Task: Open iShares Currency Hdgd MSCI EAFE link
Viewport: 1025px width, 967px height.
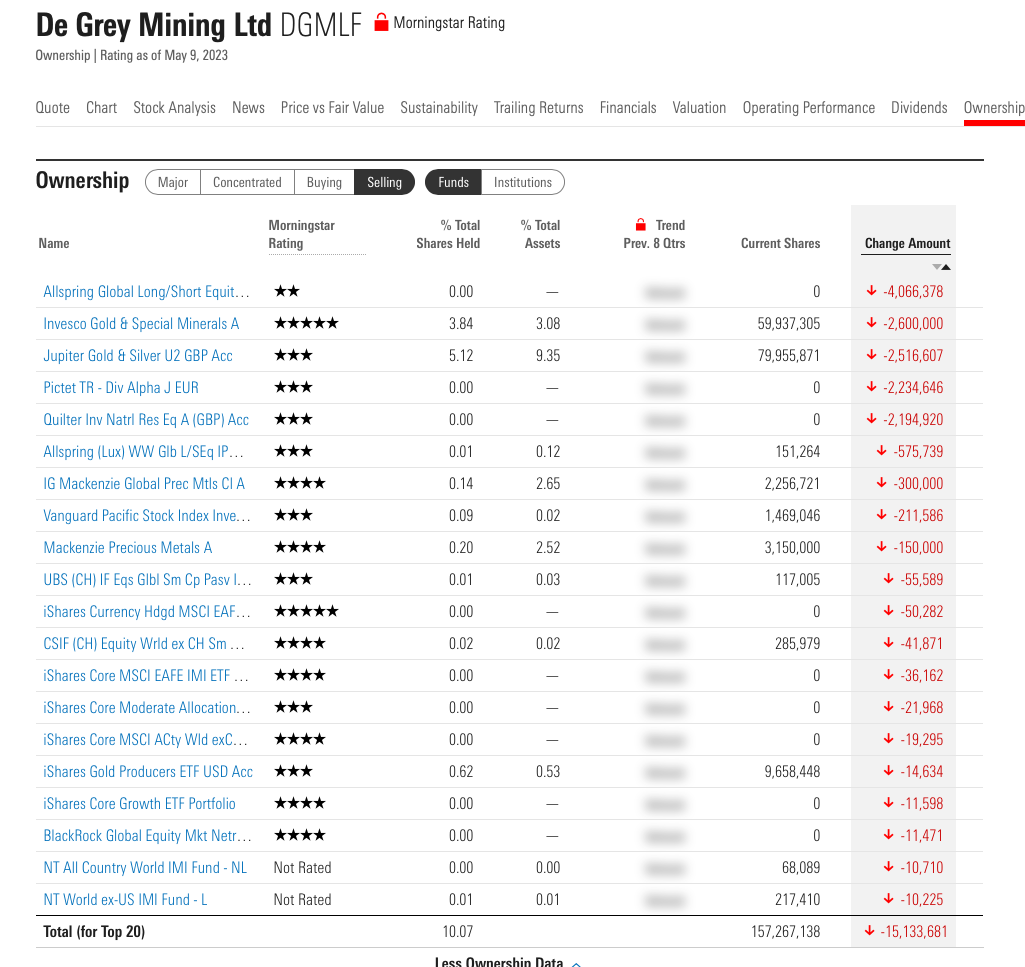Action: point(147,612)
